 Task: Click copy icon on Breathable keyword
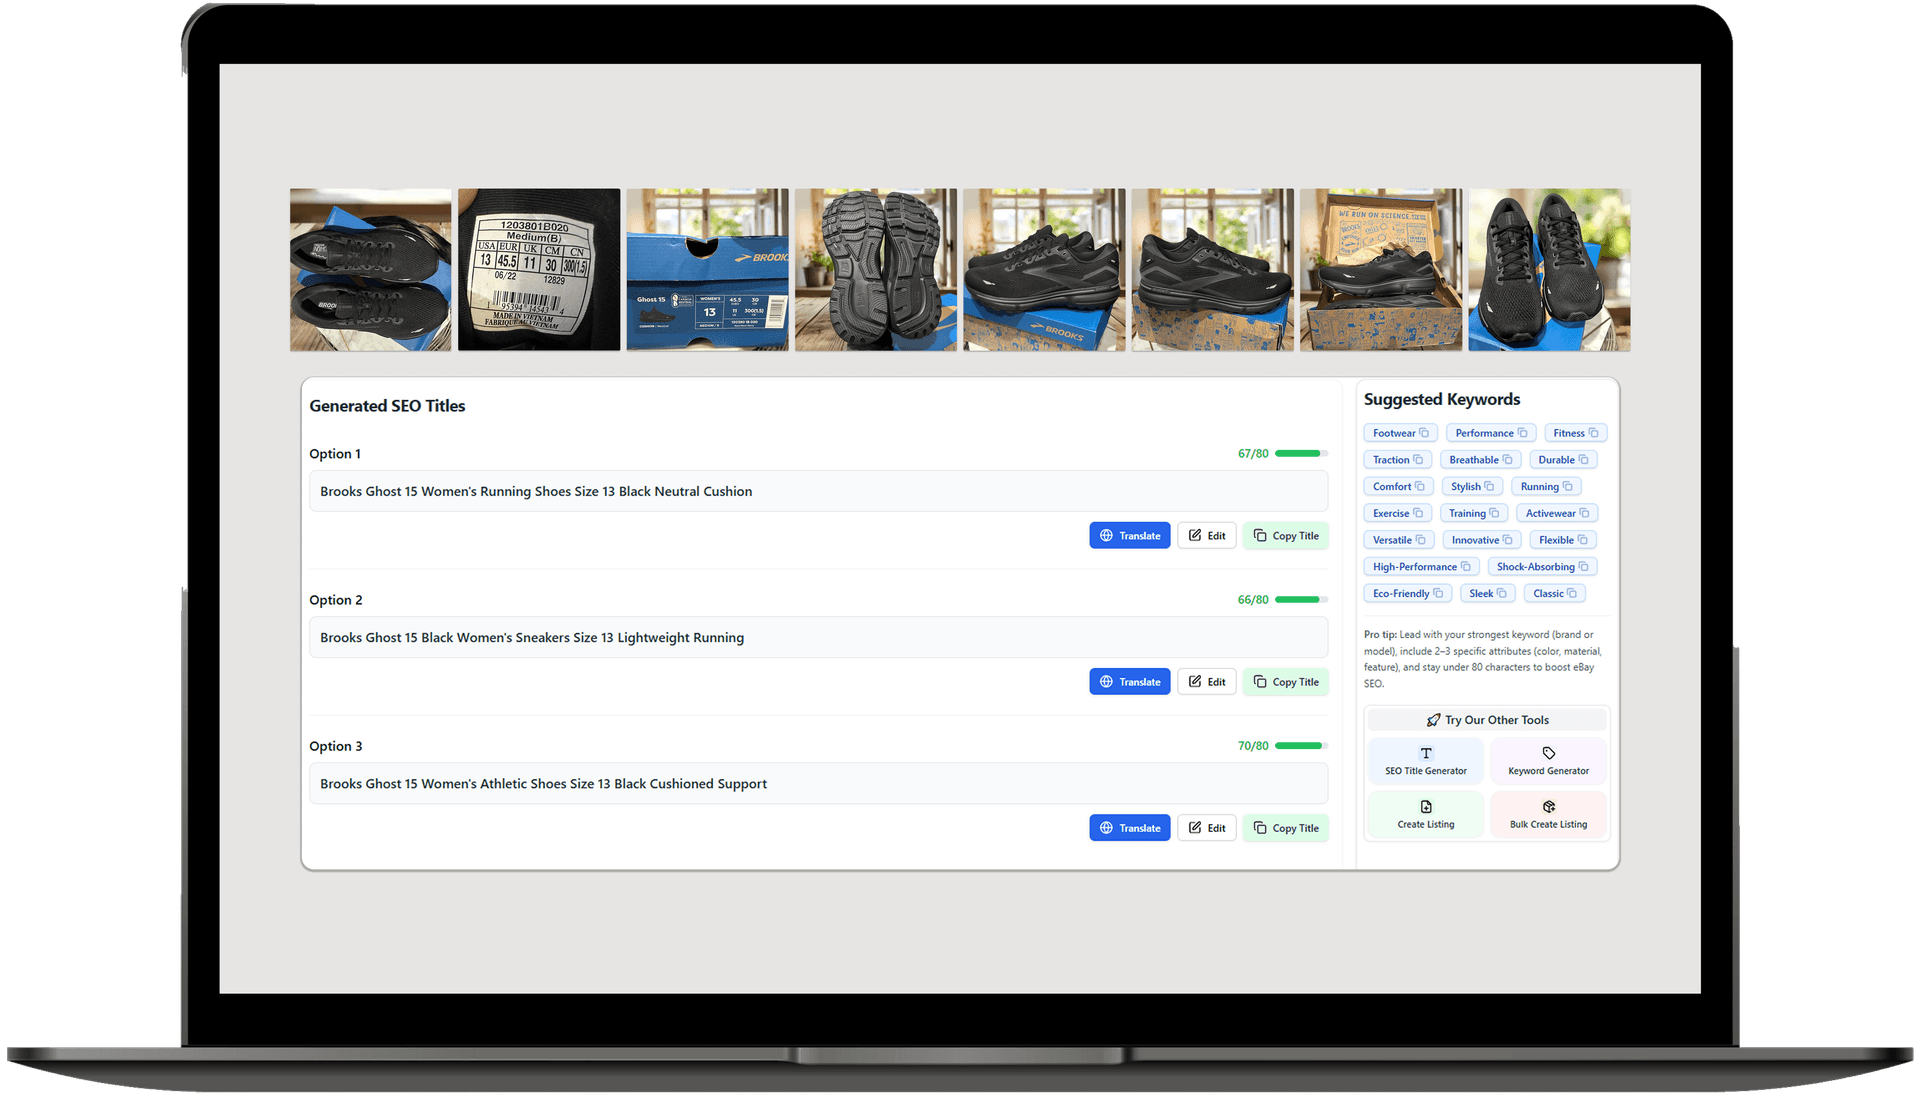pos(1507,460)
